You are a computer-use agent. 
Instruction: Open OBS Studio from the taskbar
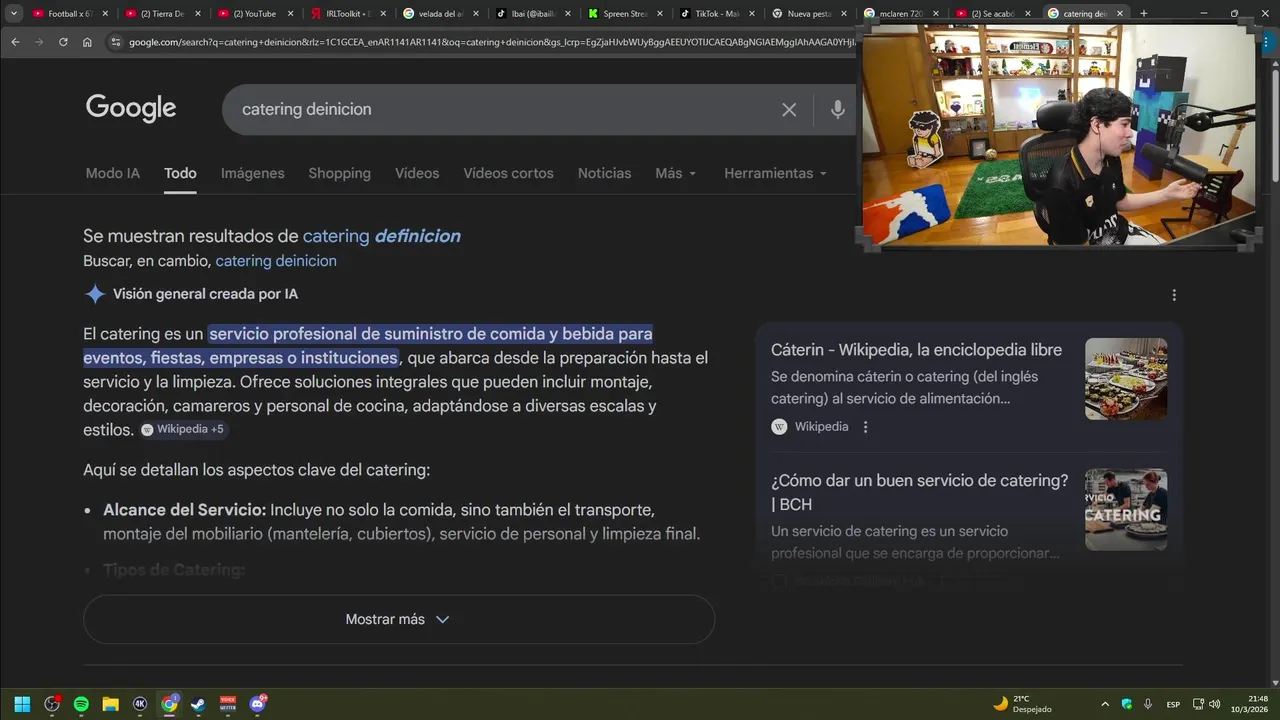[52, 704]
